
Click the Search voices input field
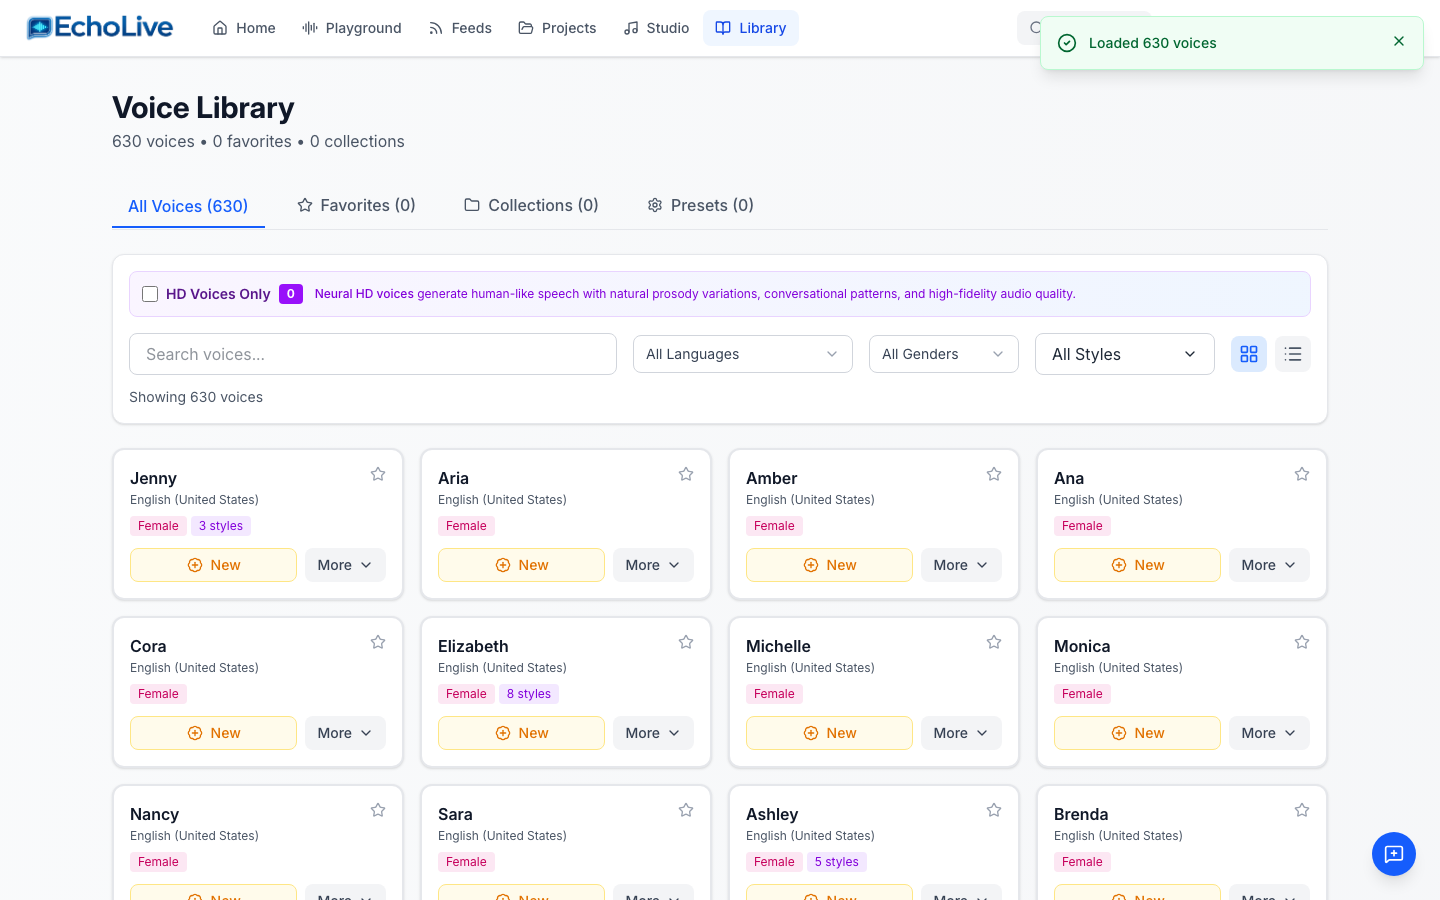click(373, 353)
